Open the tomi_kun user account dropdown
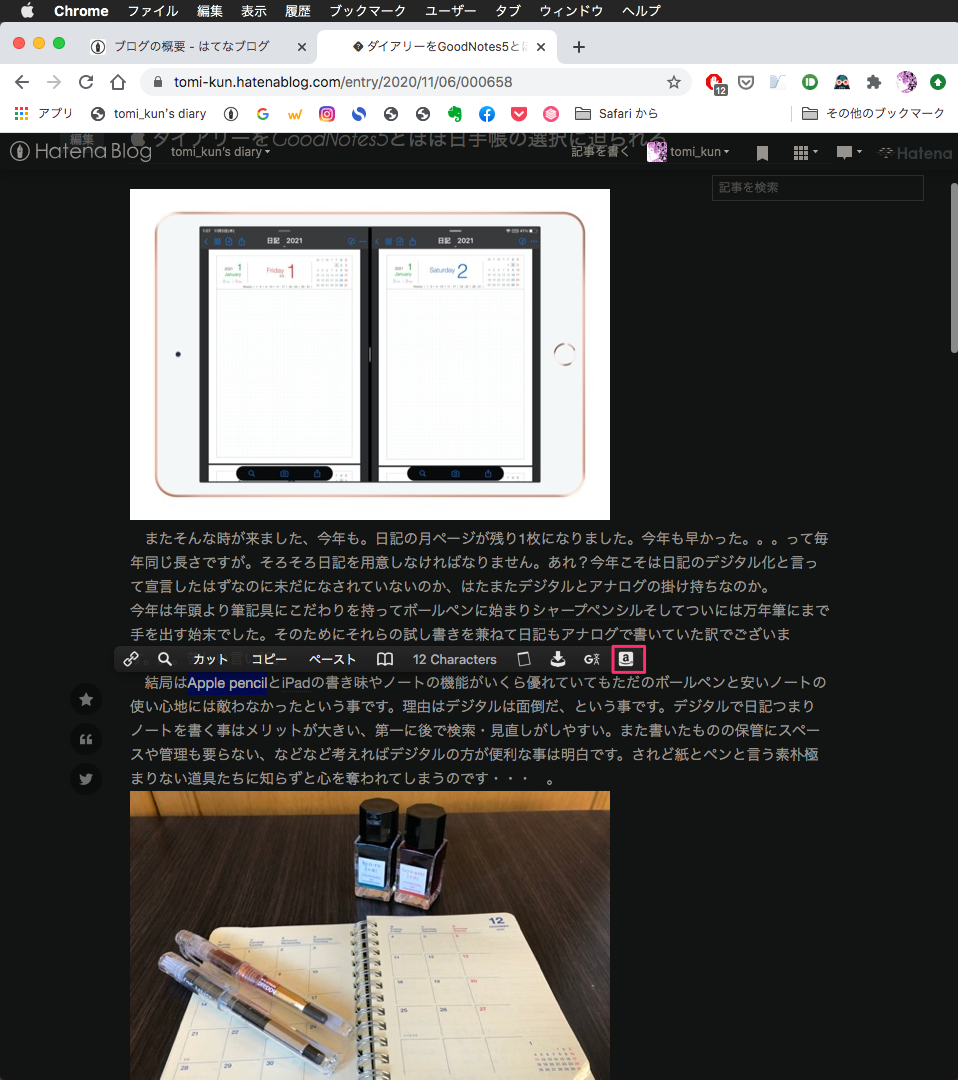Viewport: 958px width, 1080px height. point(697,152)
